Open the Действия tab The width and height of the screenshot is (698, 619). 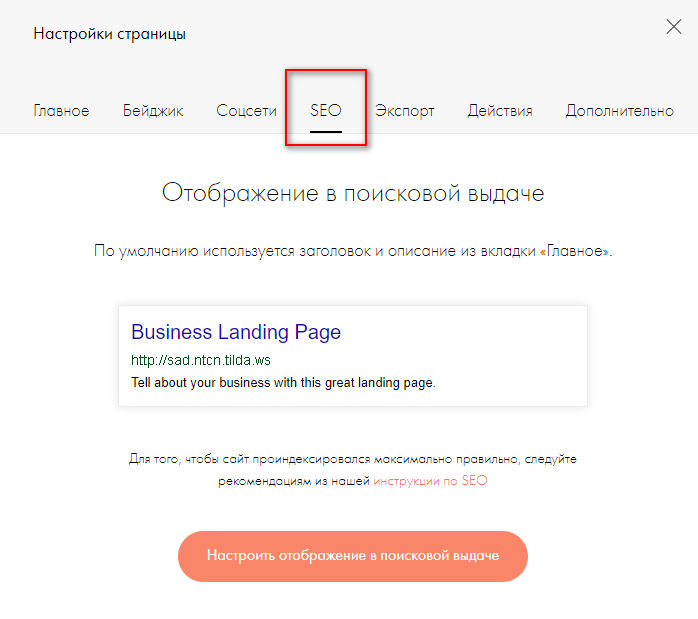pos(500,111)
